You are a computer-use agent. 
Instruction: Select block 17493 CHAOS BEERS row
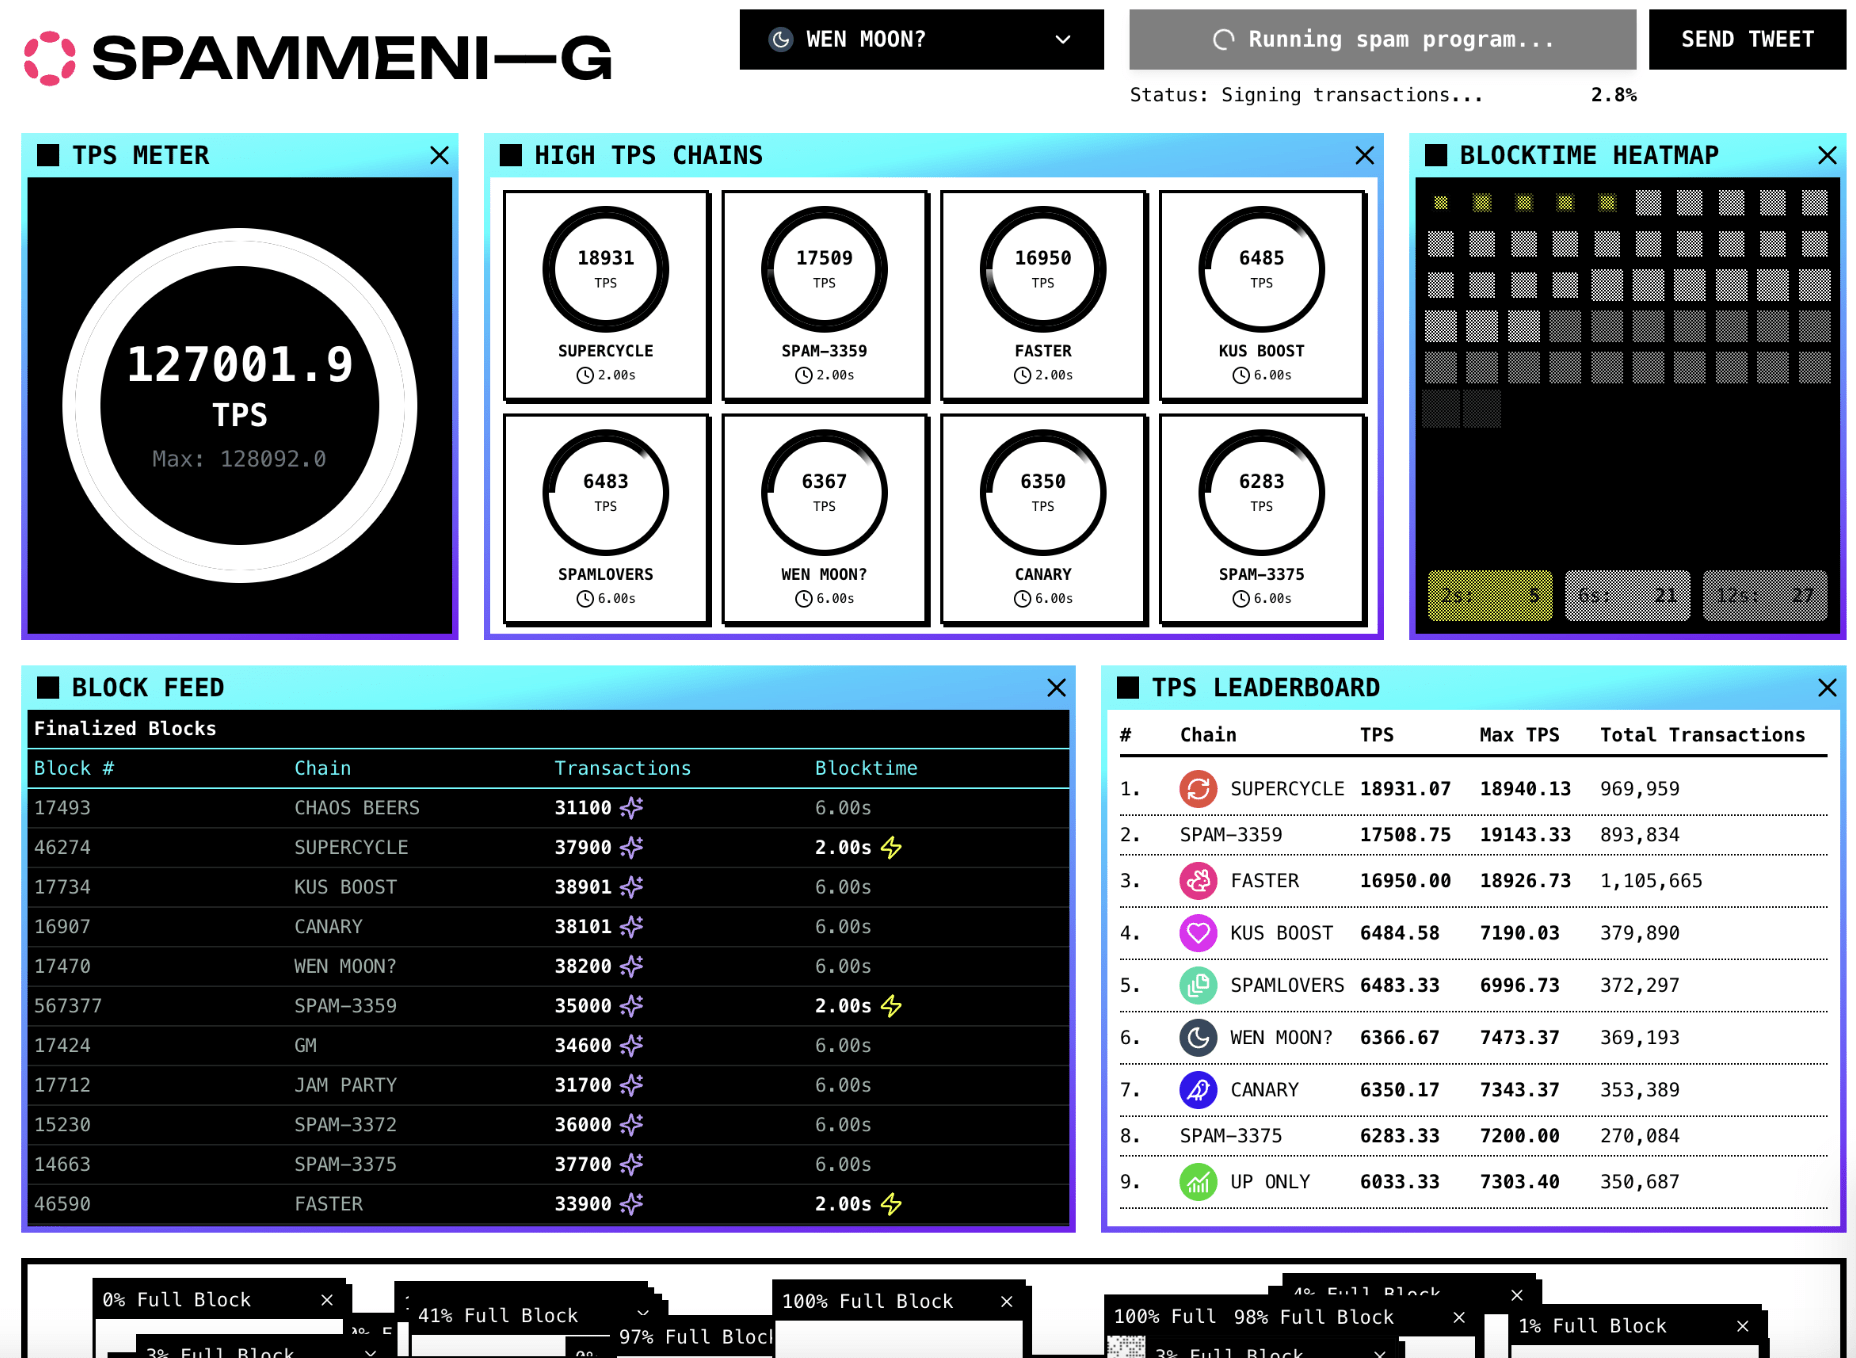(x=548, y=808)
